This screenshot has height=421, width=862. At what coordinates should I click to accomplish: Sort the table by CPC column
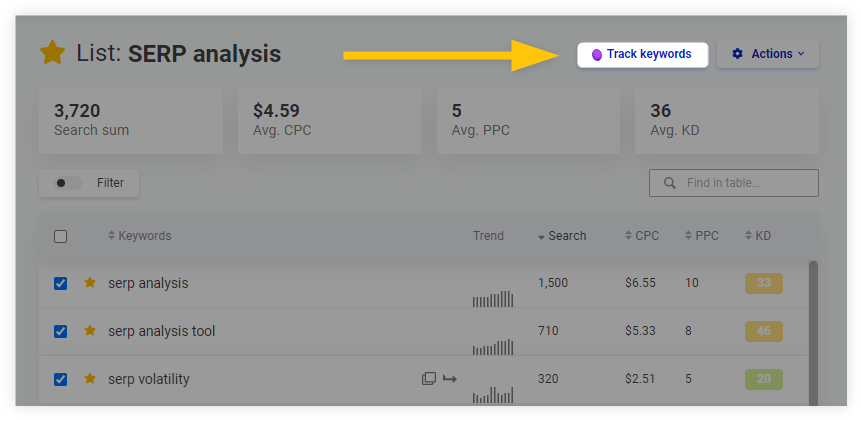tap(641, 236)
